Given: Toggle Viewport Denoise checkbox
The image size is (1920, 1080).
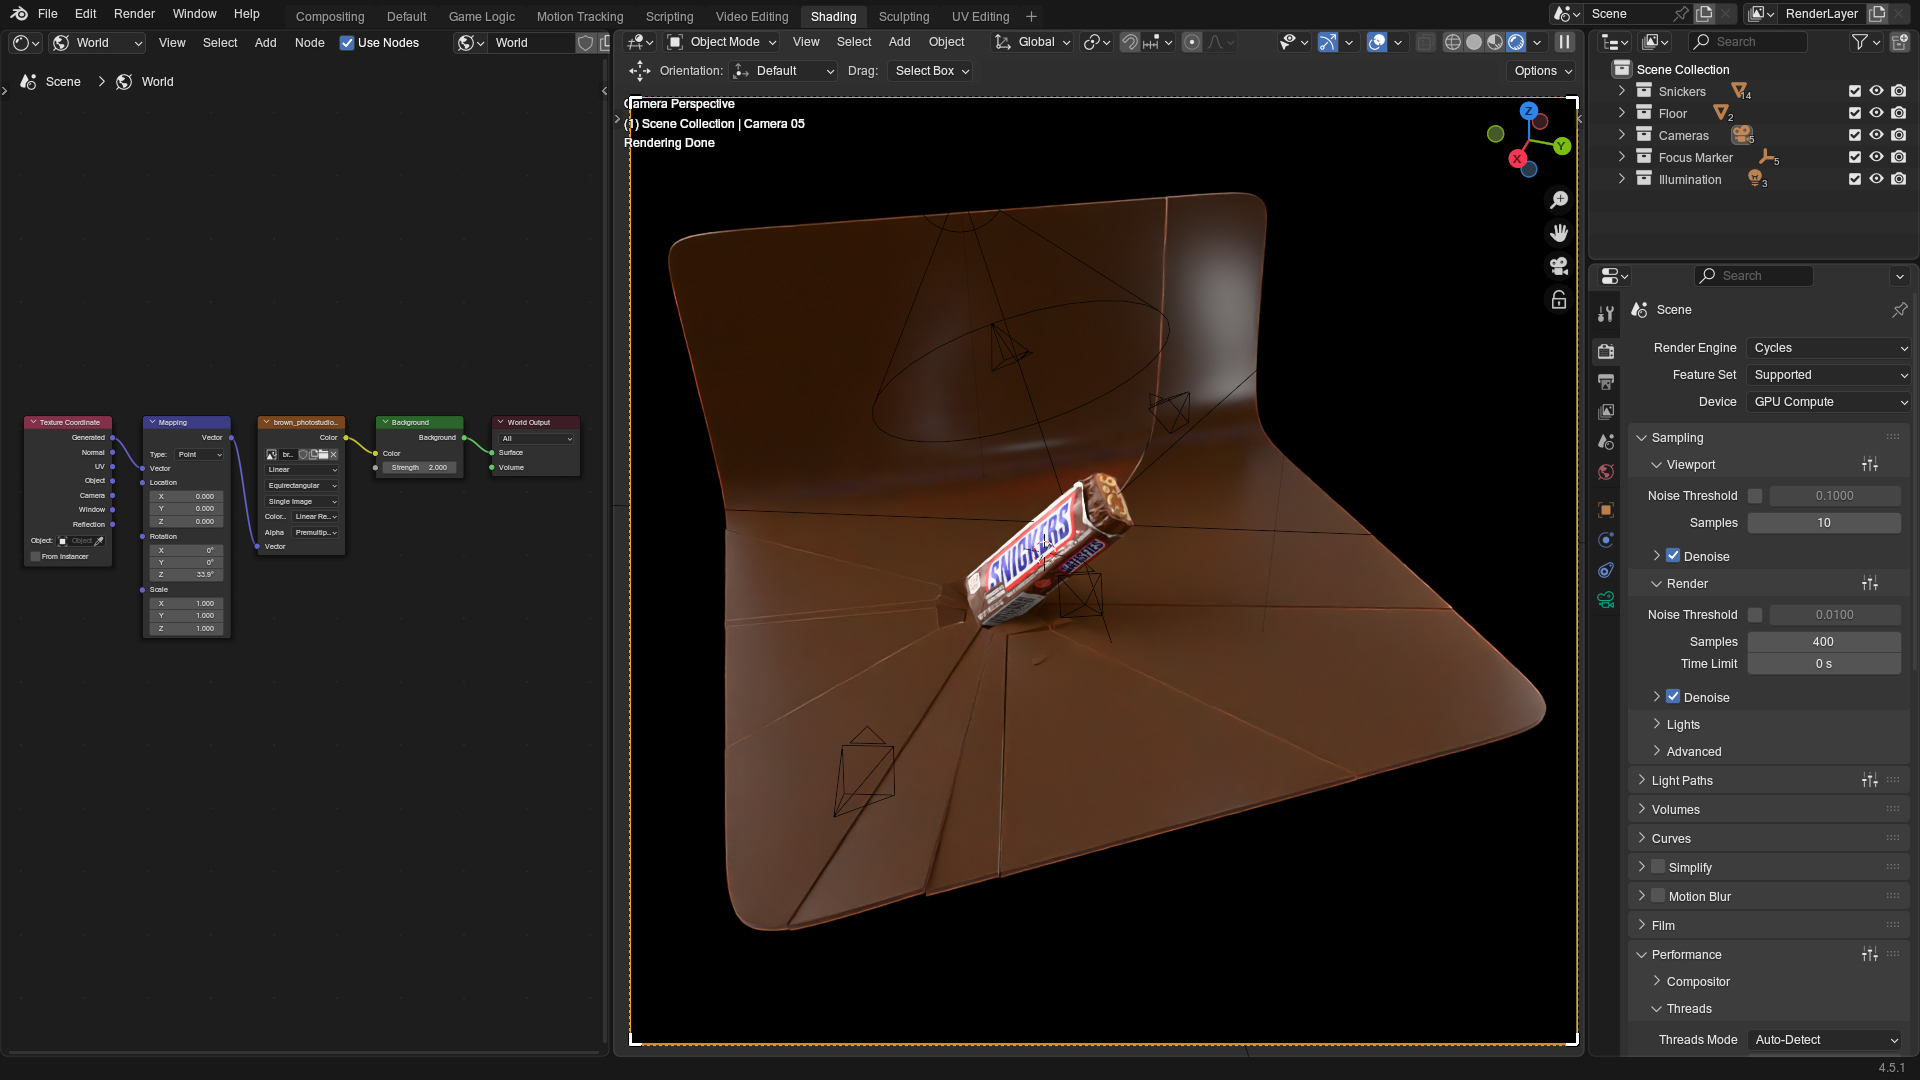Looking at the screenshot, I should 1673,556.
